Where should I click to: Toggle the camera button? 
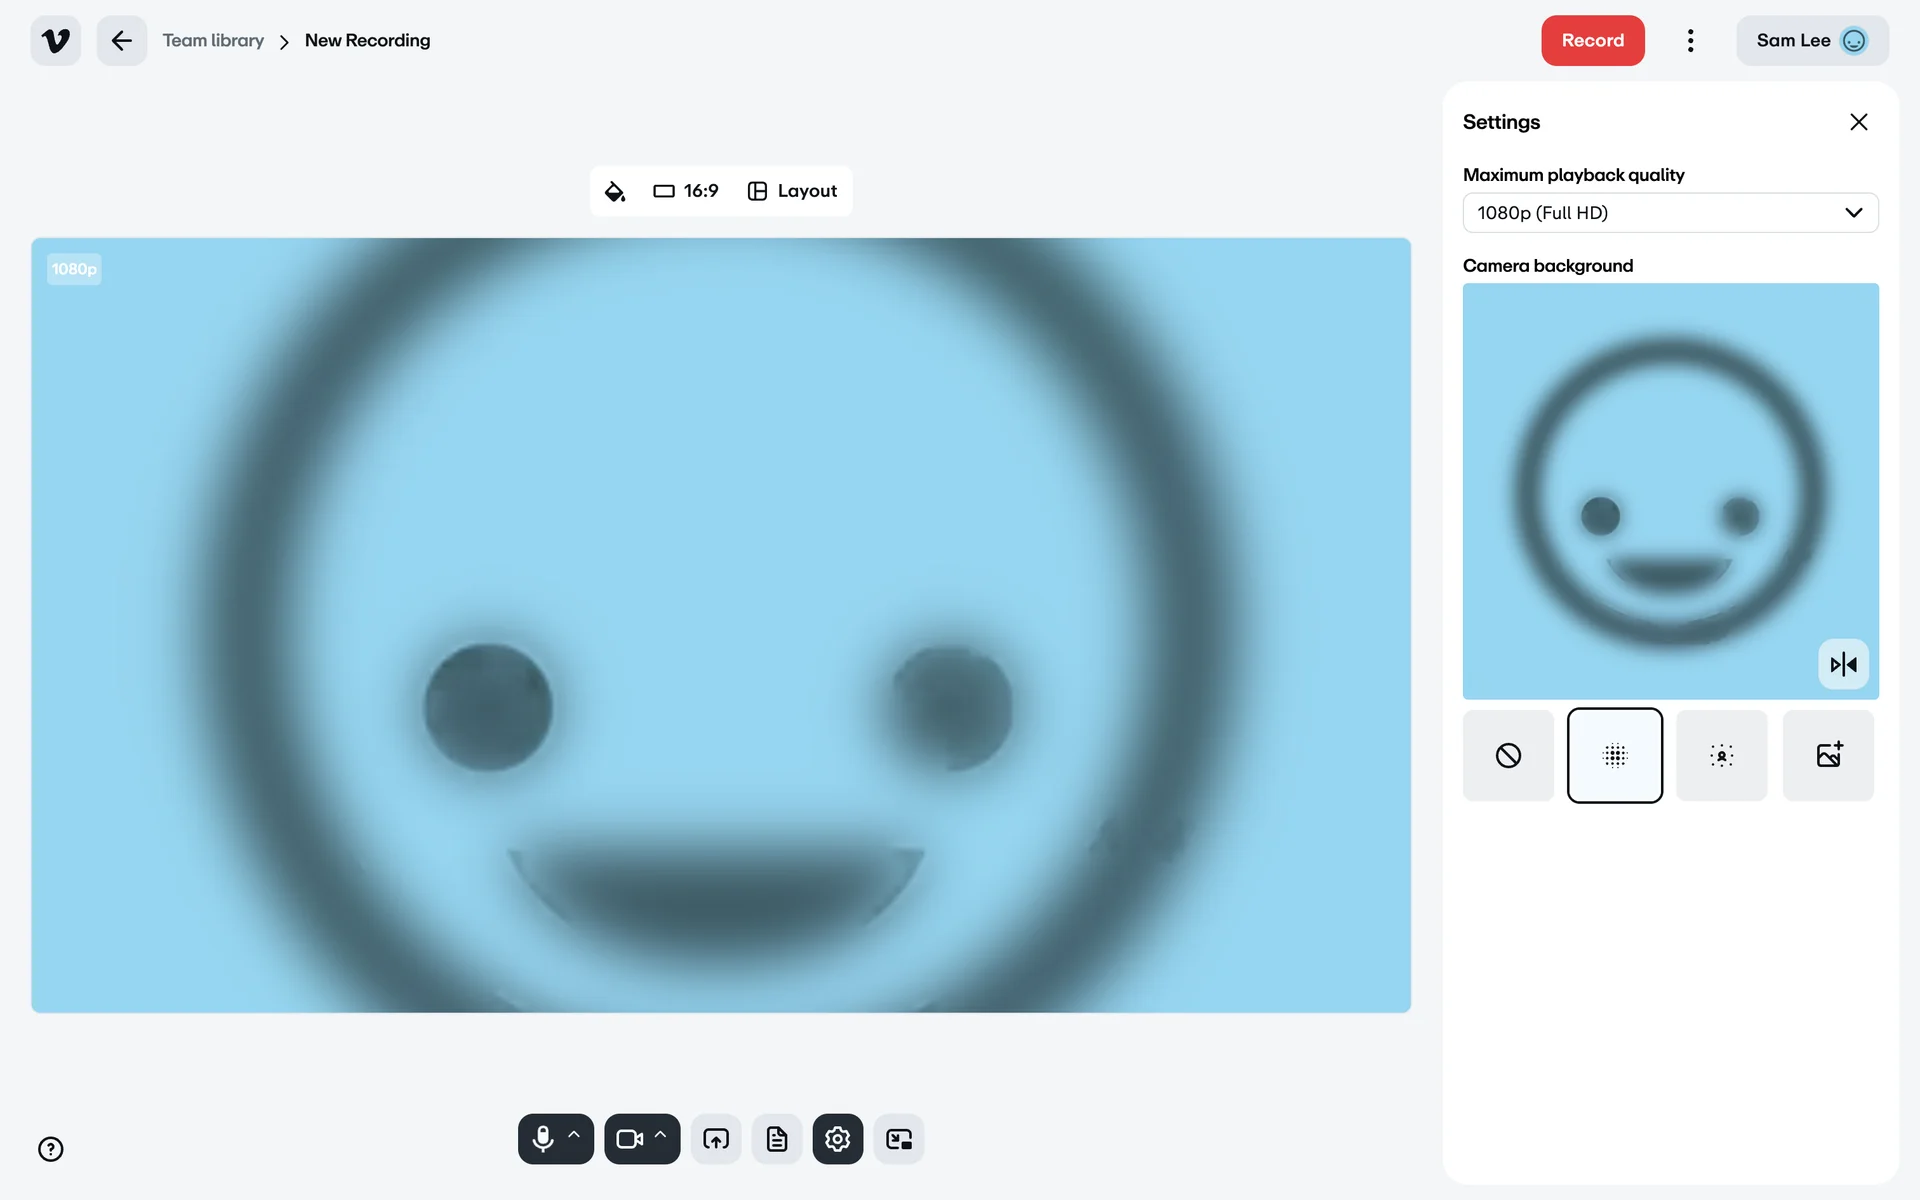(629, 1139)
